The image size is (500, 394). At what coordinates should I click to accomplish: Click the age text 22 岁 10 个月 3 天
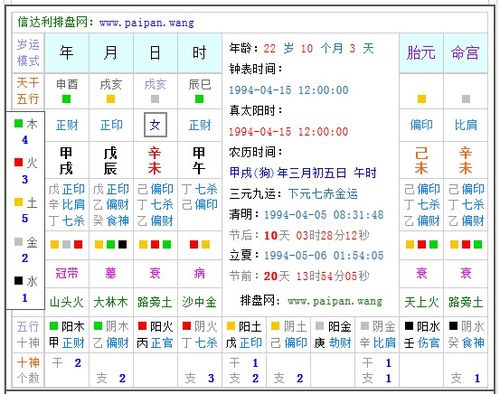coord(319,49)
